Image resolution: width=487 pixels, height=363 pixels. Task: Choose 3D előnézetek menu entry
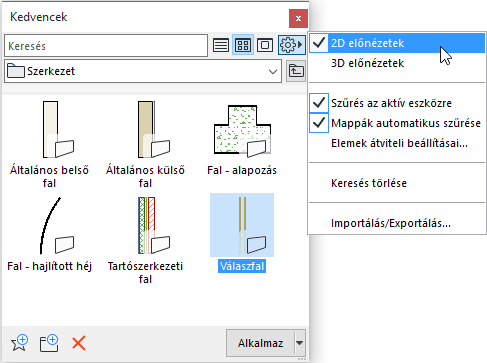tap(397, 63)
